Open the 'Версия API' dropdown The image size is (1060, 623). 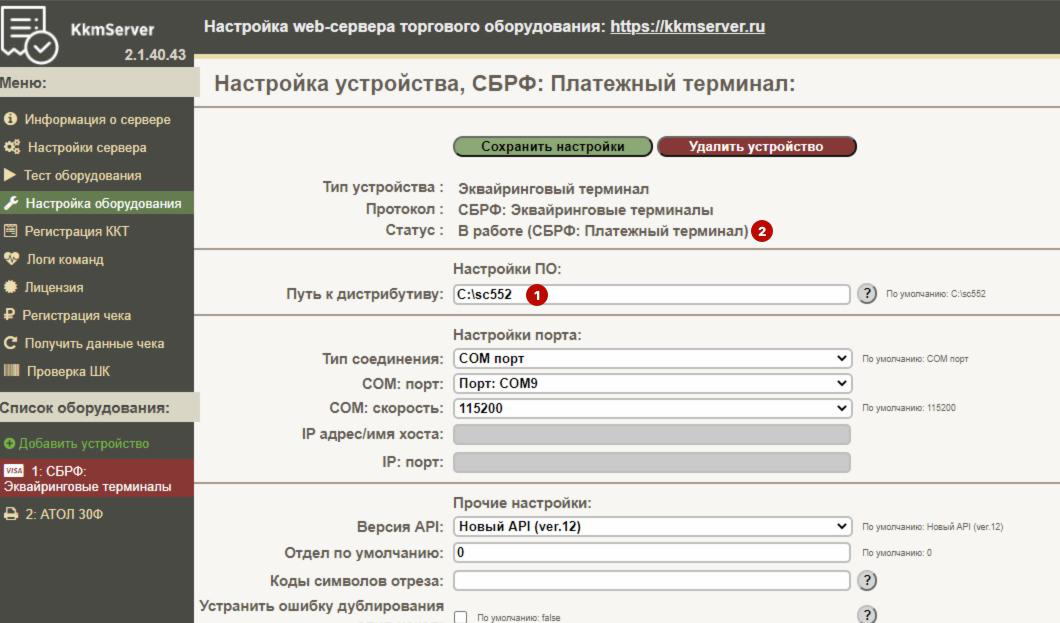[x=652, y=526]
